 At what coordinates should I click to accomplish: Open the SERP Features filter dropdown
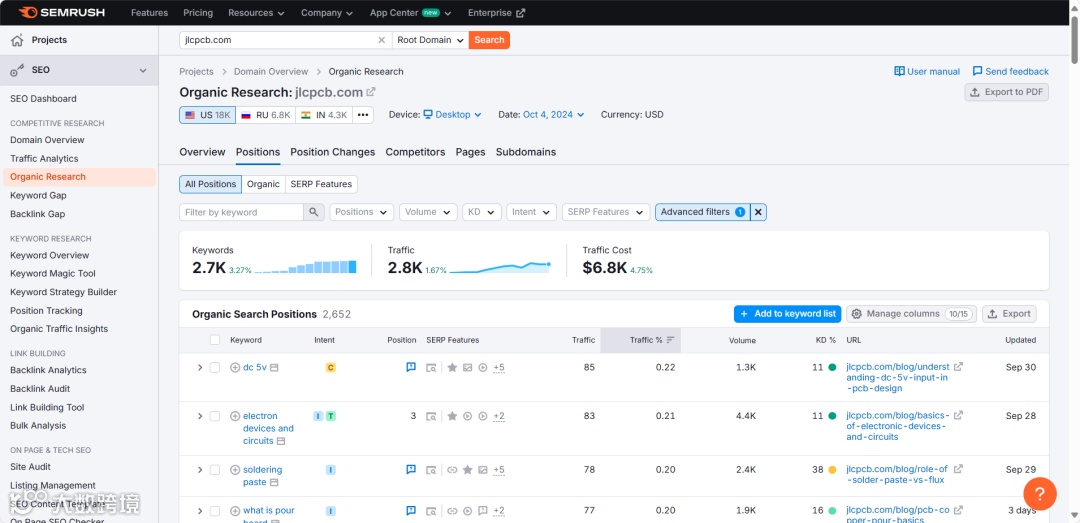pyautogui.click(x=606, y=212)
